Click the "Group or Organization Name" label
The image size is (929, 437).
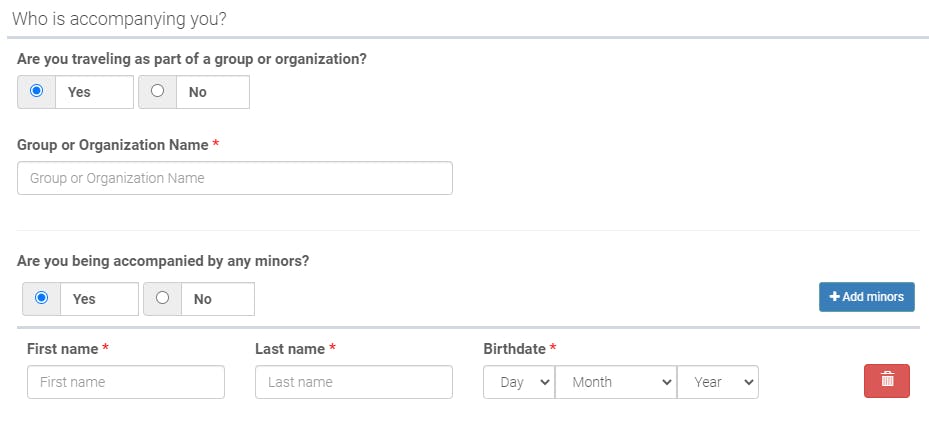click(113, 145)
